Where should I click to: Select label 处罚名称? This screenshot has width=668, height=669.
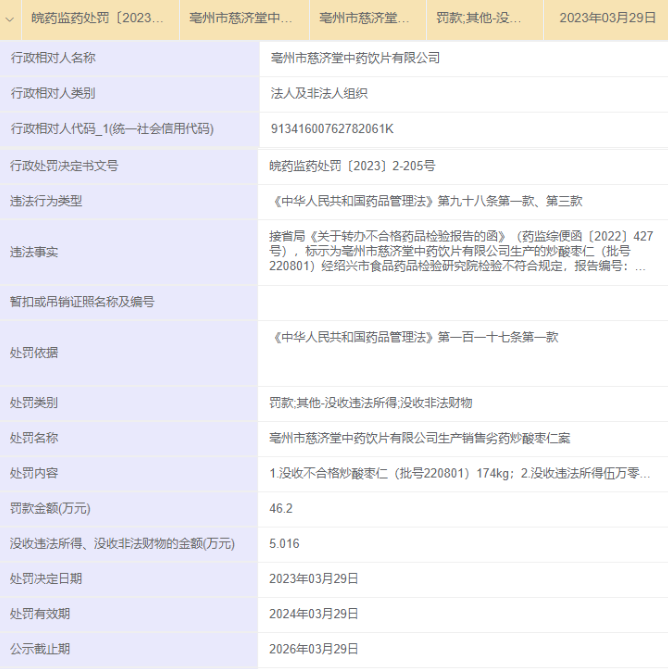click(34, 438)
